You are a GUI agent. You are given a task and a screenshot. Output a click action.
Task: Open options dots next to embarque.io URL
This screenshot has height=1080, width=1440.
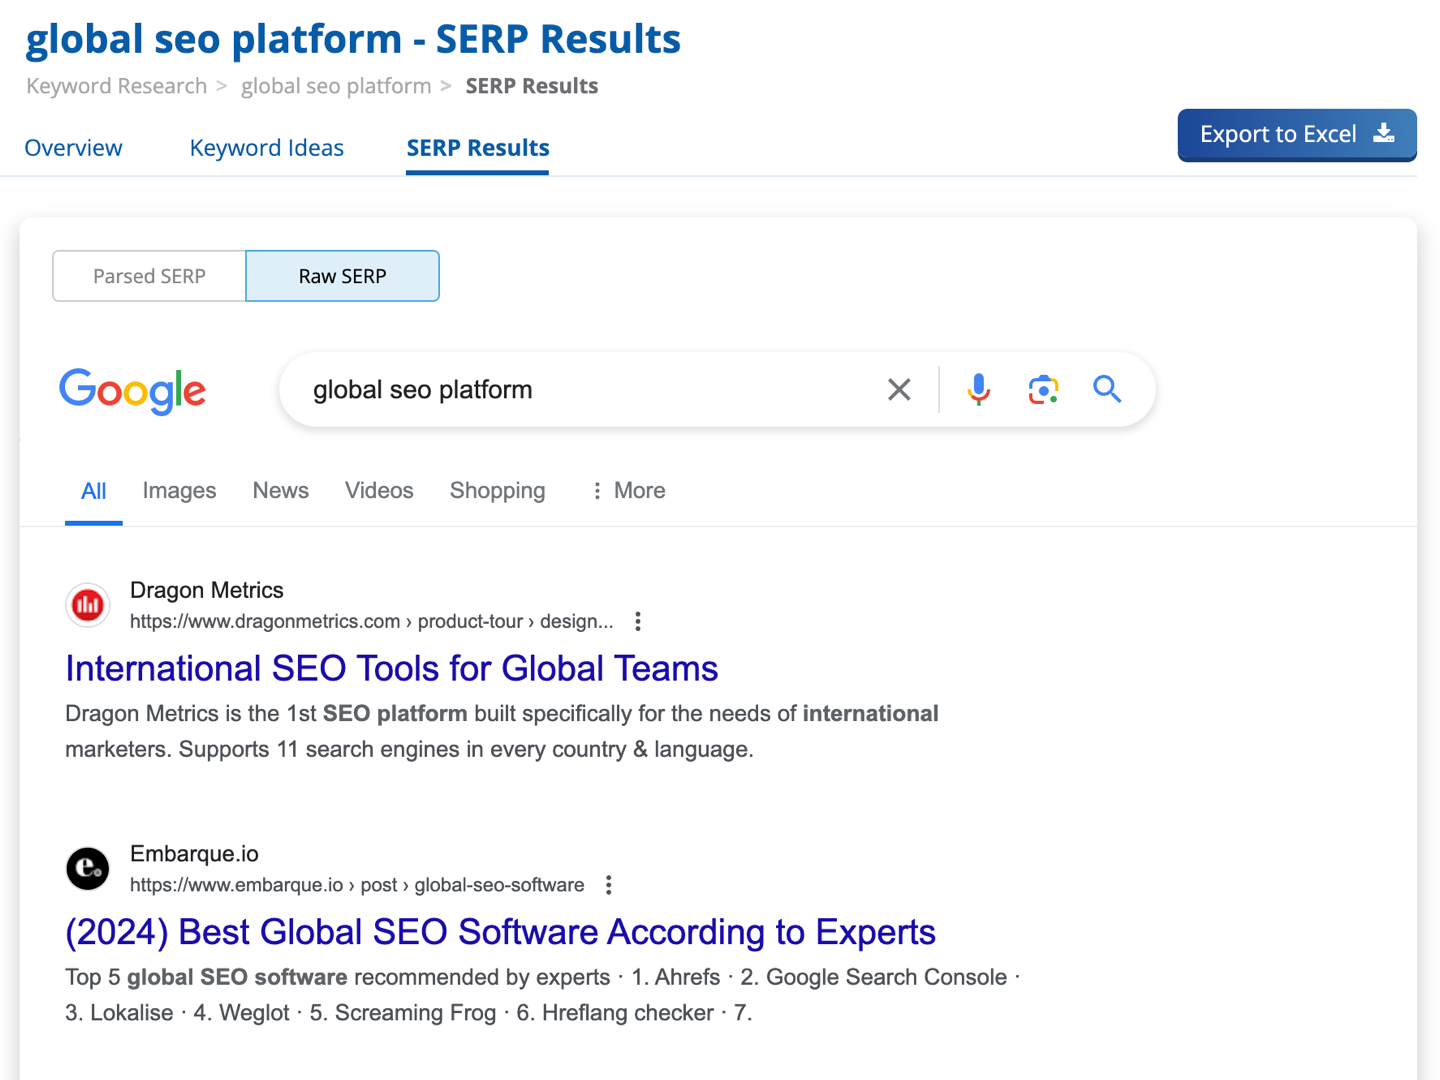609,885
